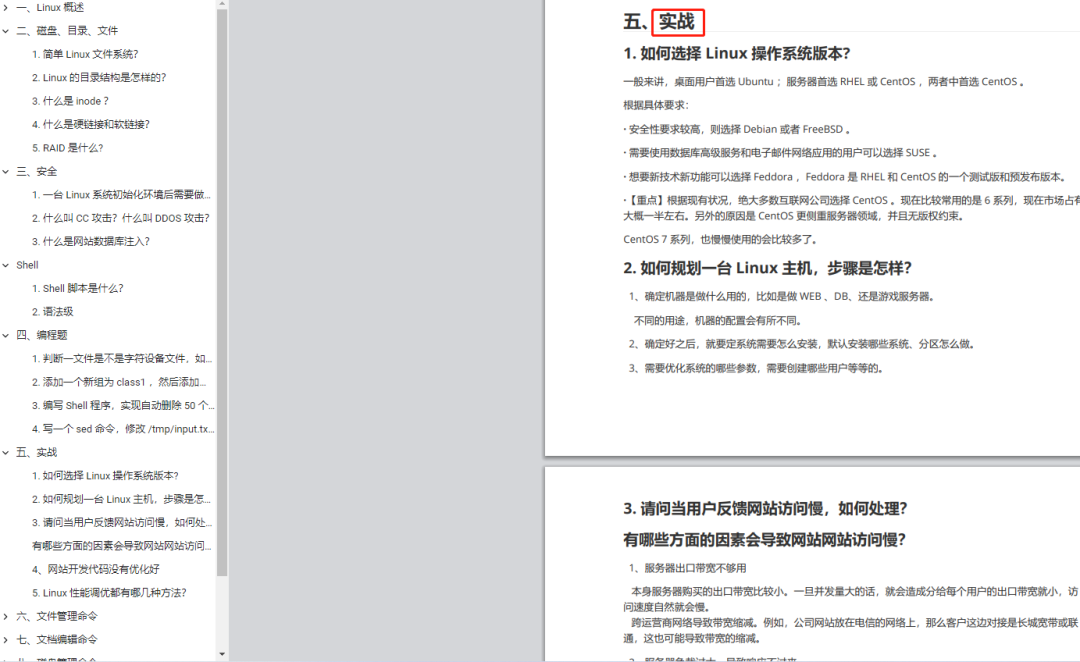Select 4. 写一个 sed 命令 outline entry
The image size is (1080, 662).
(x=123, y=429)
